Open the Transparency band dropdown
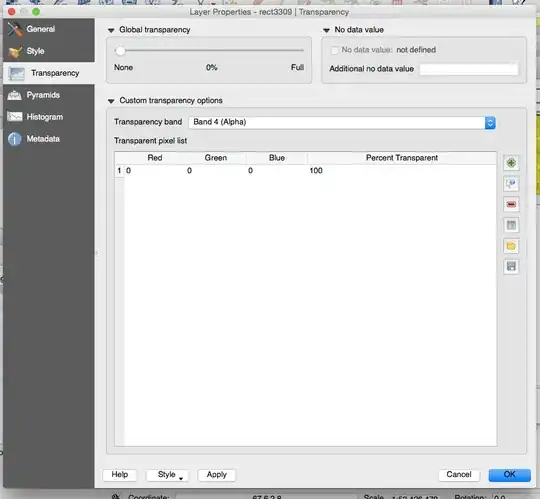The image size is (540, 499). [x=342, y=123]
